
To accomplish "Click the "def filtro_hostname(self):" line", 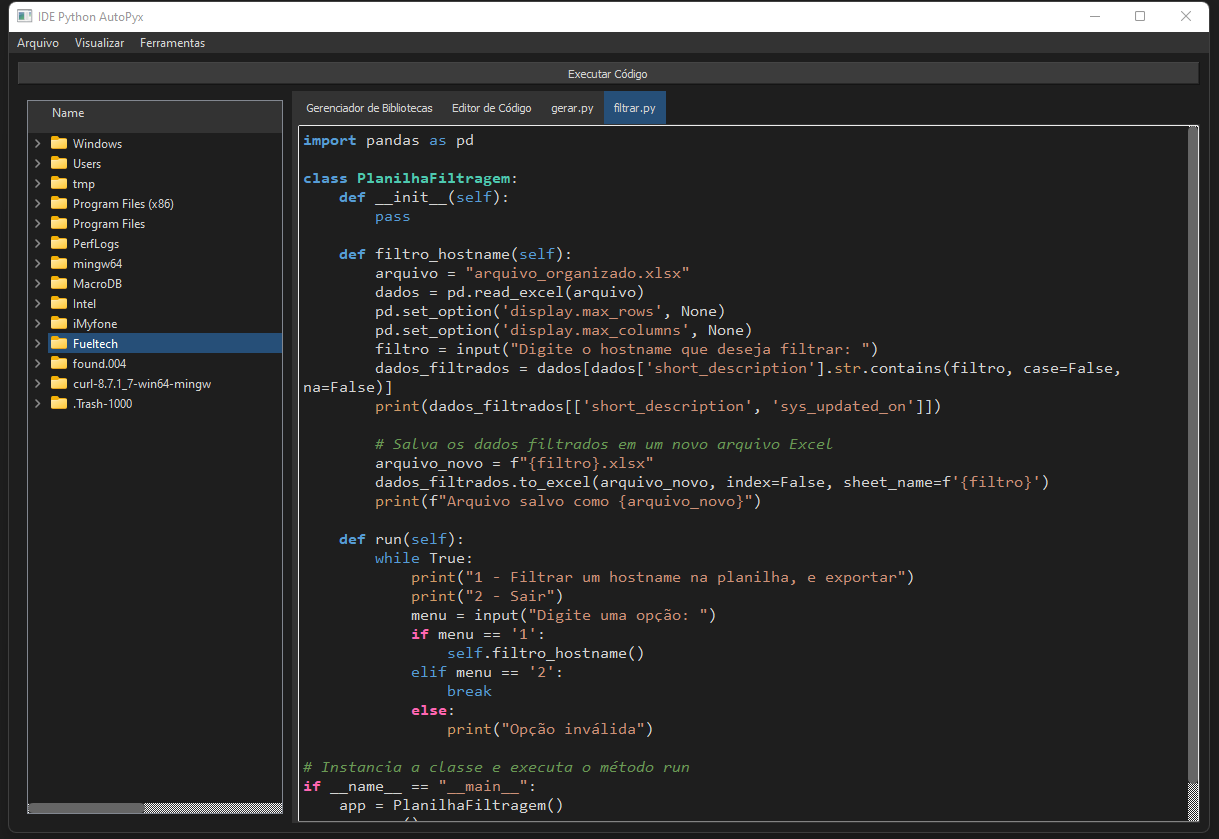I will (455, 254).
